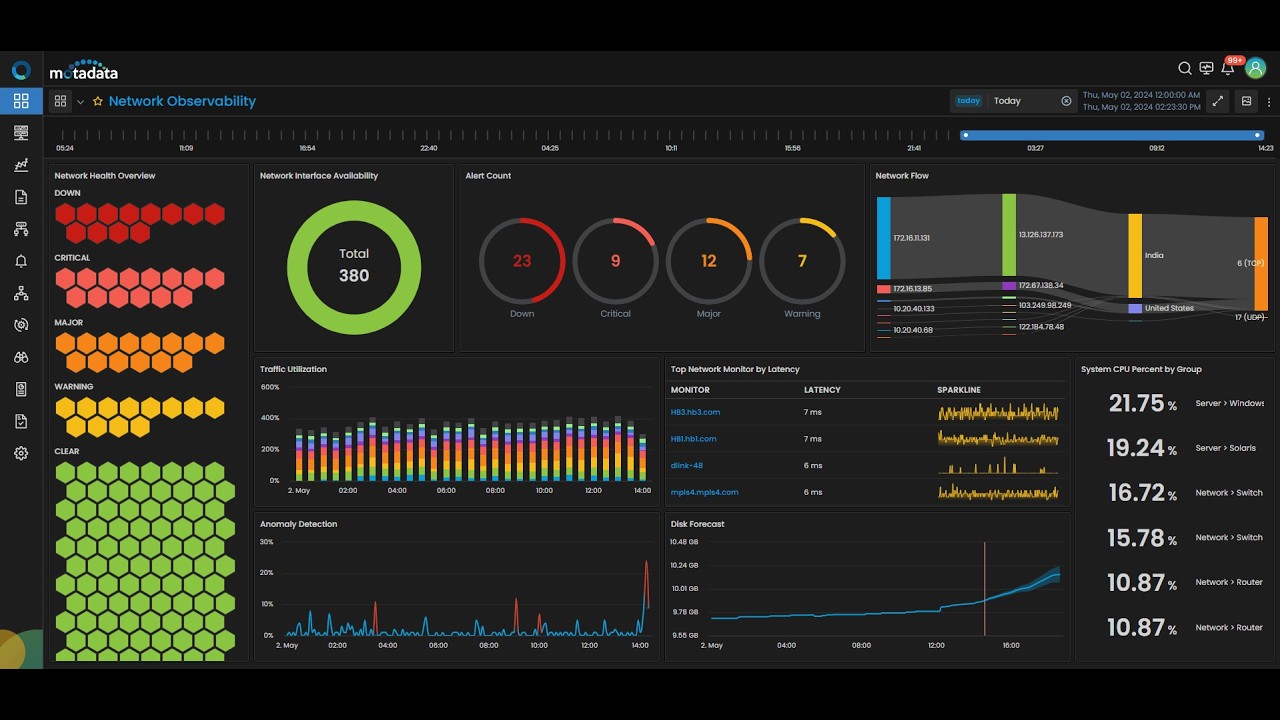This screenshot has width=1280, height=720.
Task: Click the dashboard grid view button
Action: point(61,101)
